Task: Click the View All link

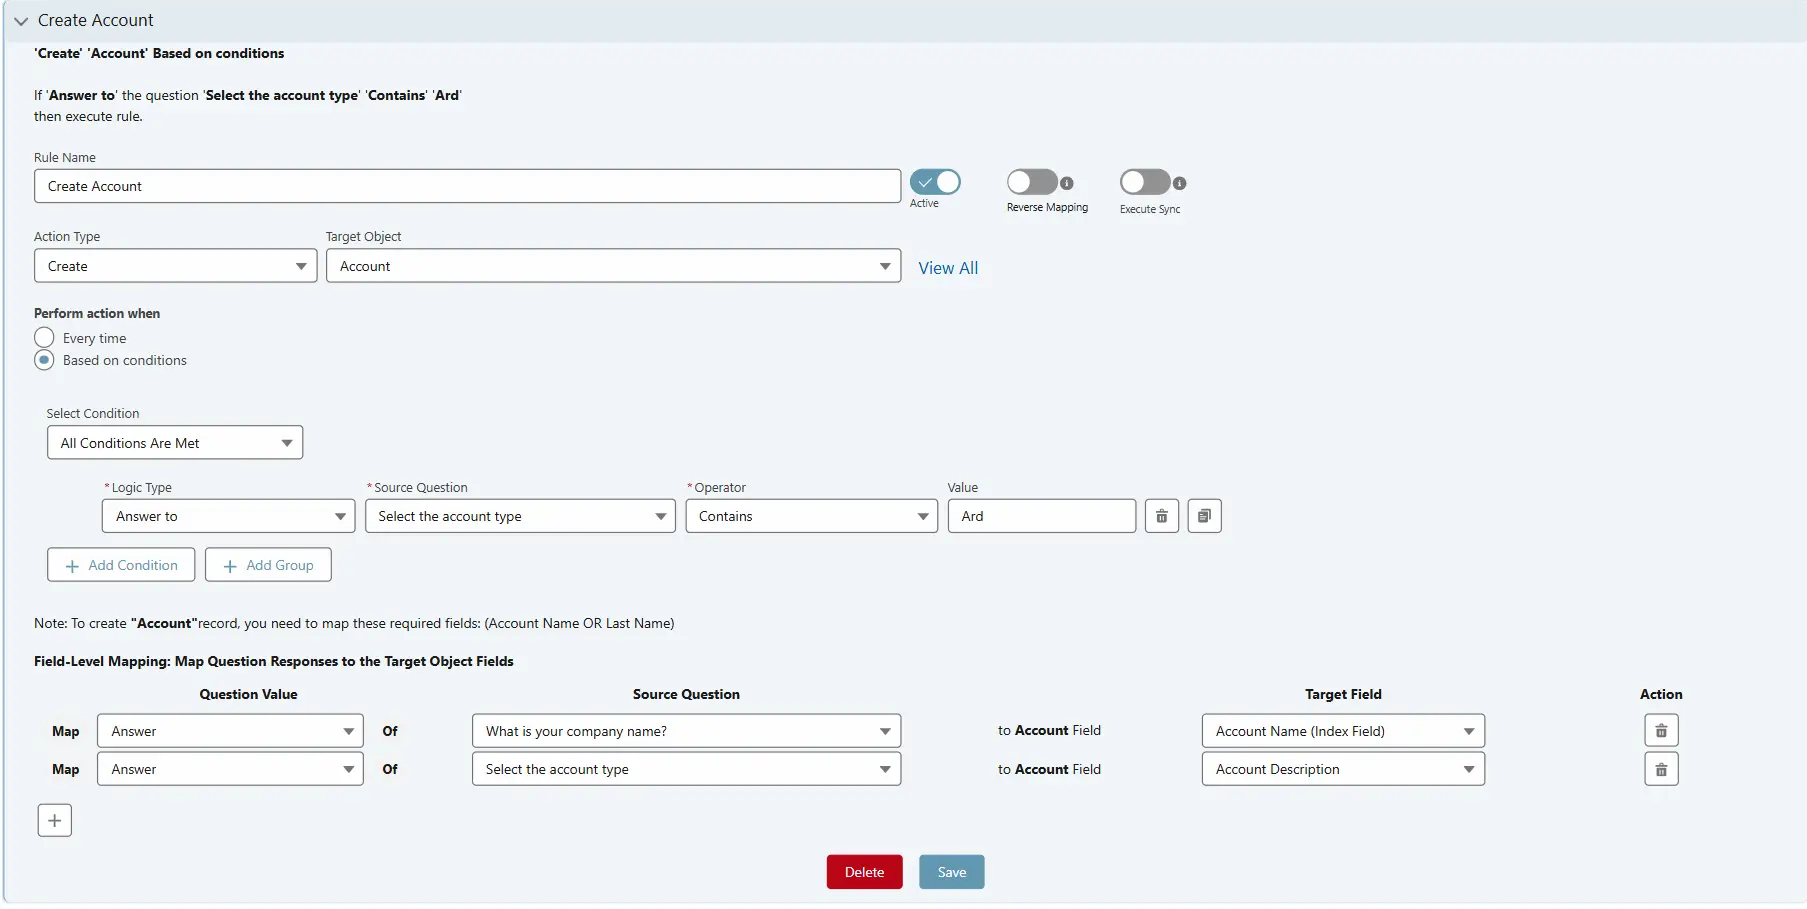Action: coord(947,267)
